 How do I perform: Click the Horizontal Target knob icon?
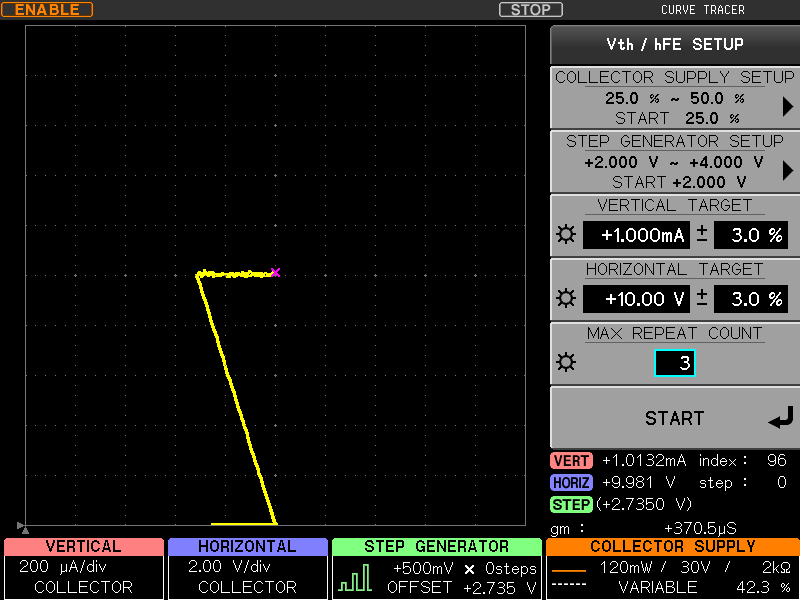(566, 298)
